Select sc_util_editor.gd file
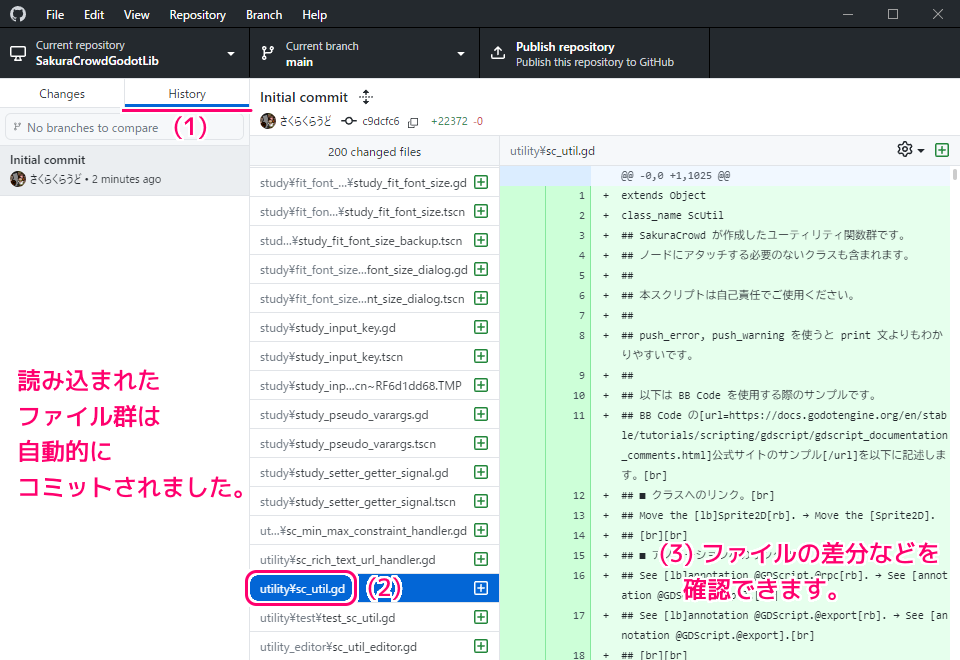This screenshot has height=660, width=960. pyautogui.click(x=374, y=646)
